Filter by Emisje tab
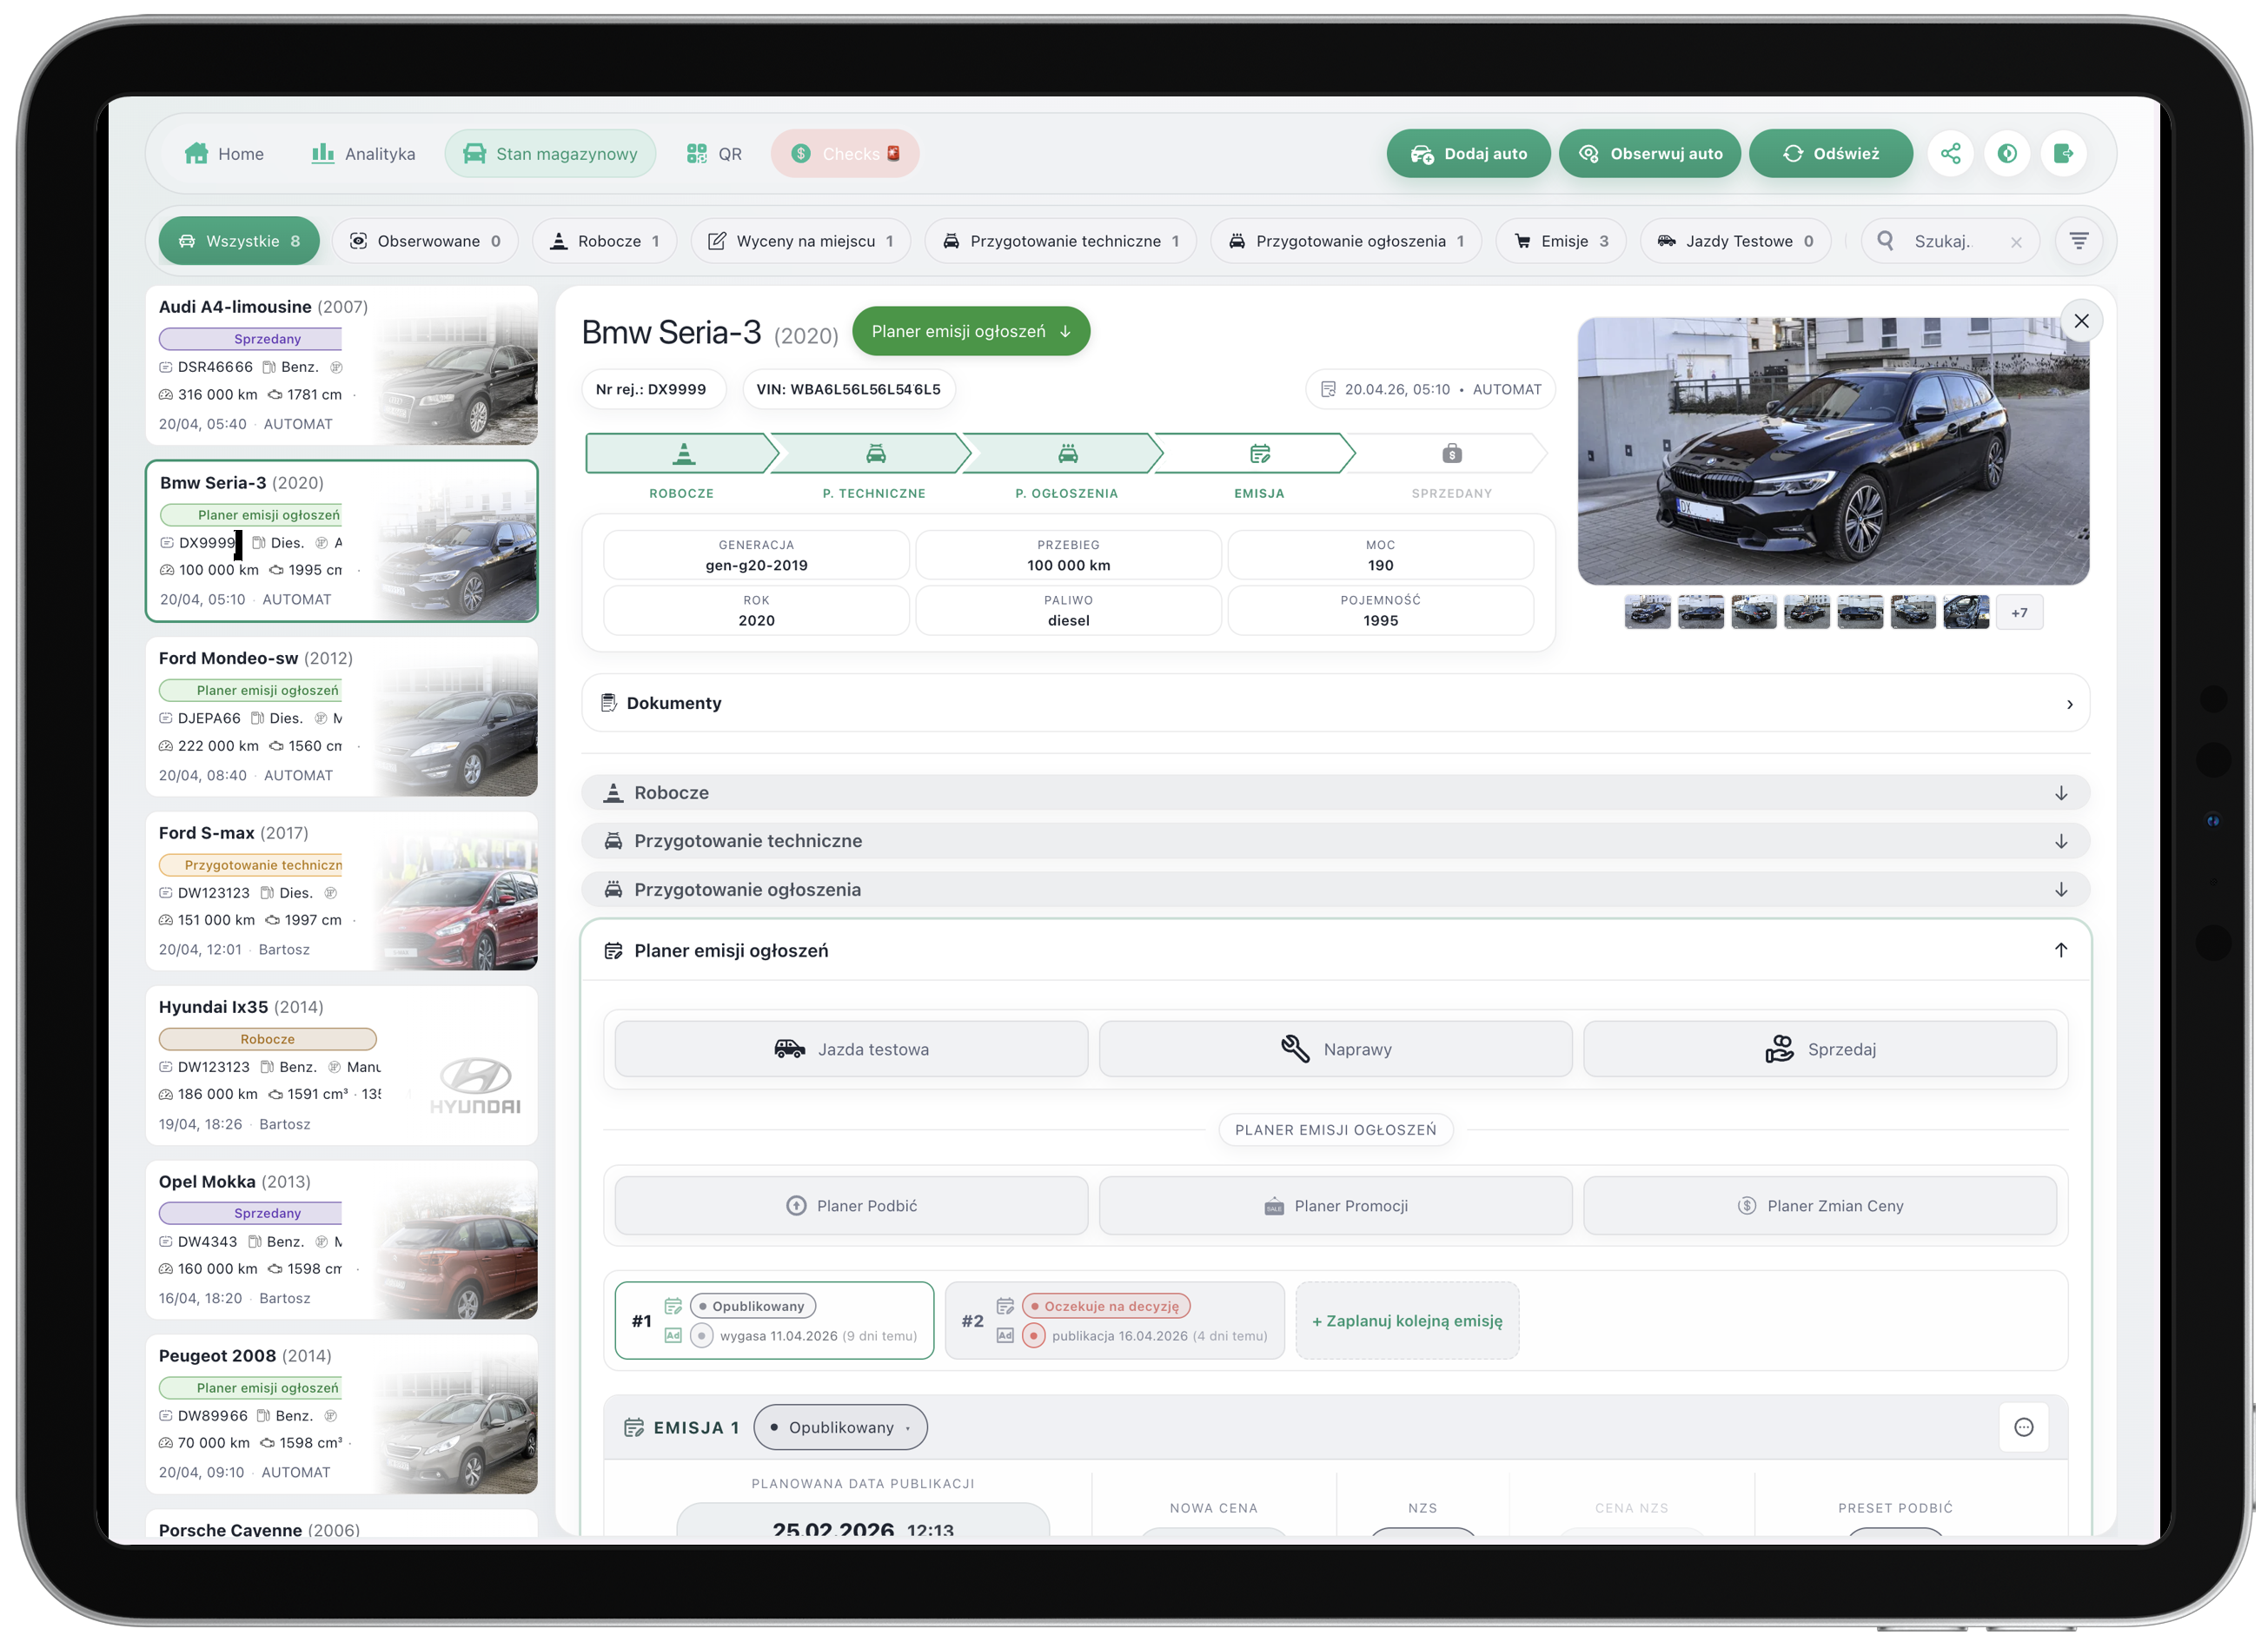This screenshot has height=1642, width=2268. pos(1561,241)
